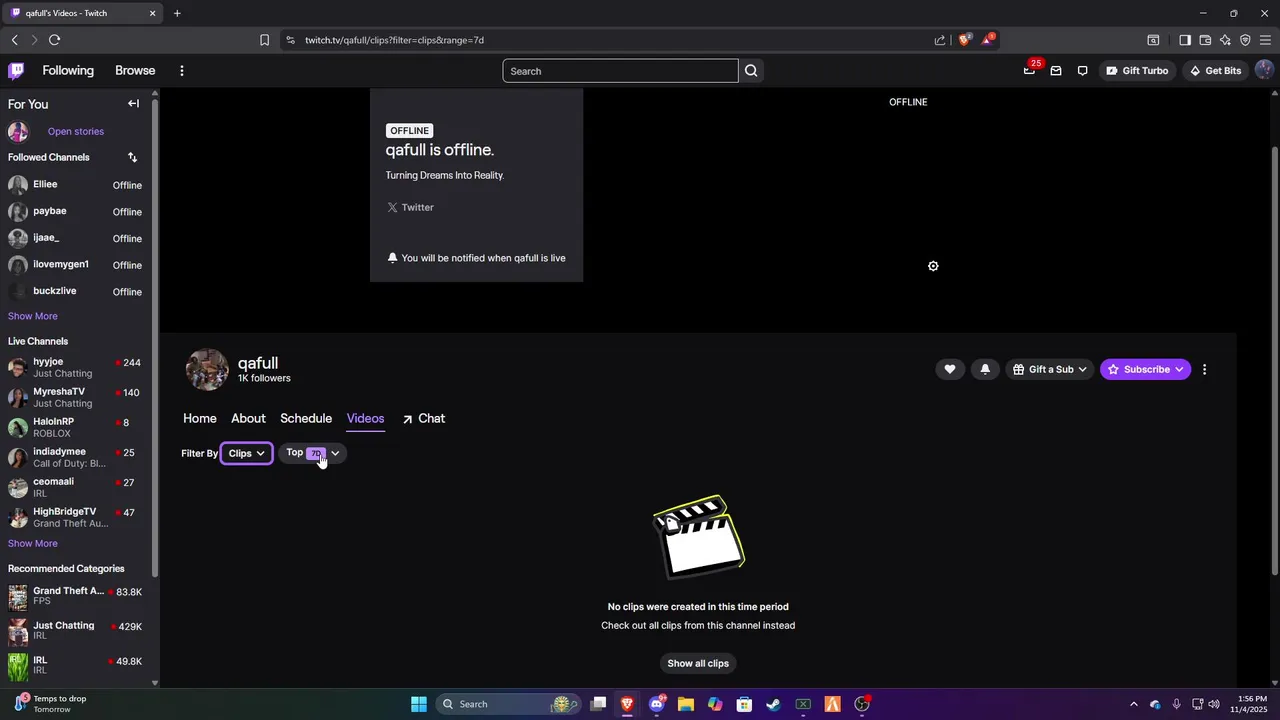Open buckzlive followed channel

76,291
